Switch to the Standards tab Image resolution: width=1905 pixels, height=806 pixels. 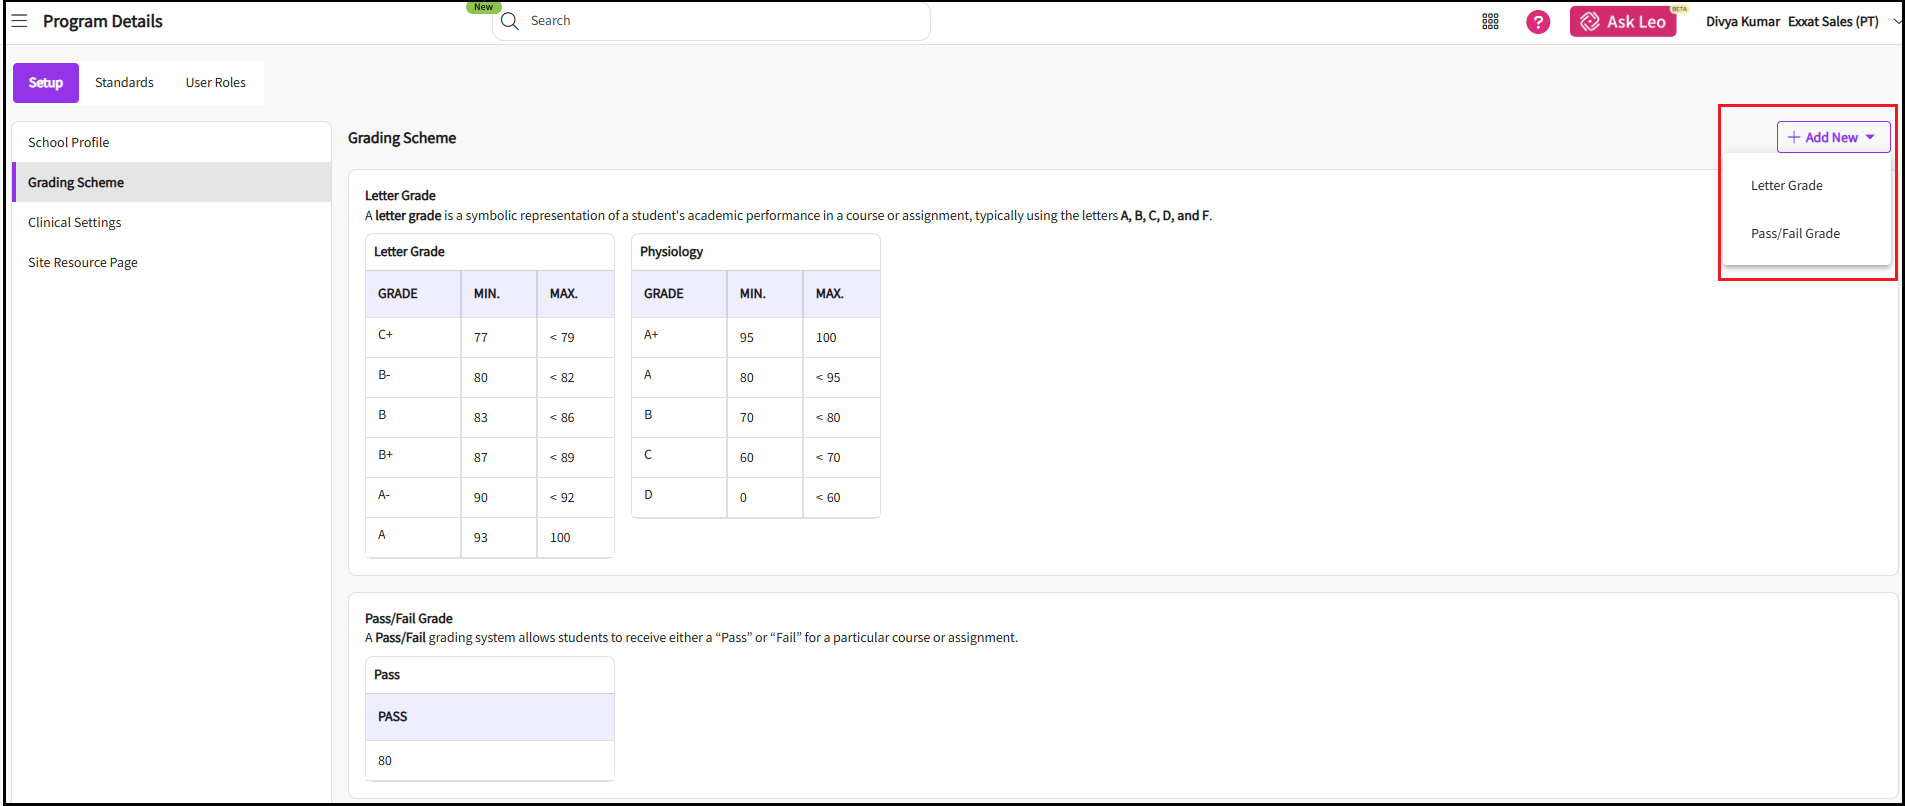tap(124, 83)
